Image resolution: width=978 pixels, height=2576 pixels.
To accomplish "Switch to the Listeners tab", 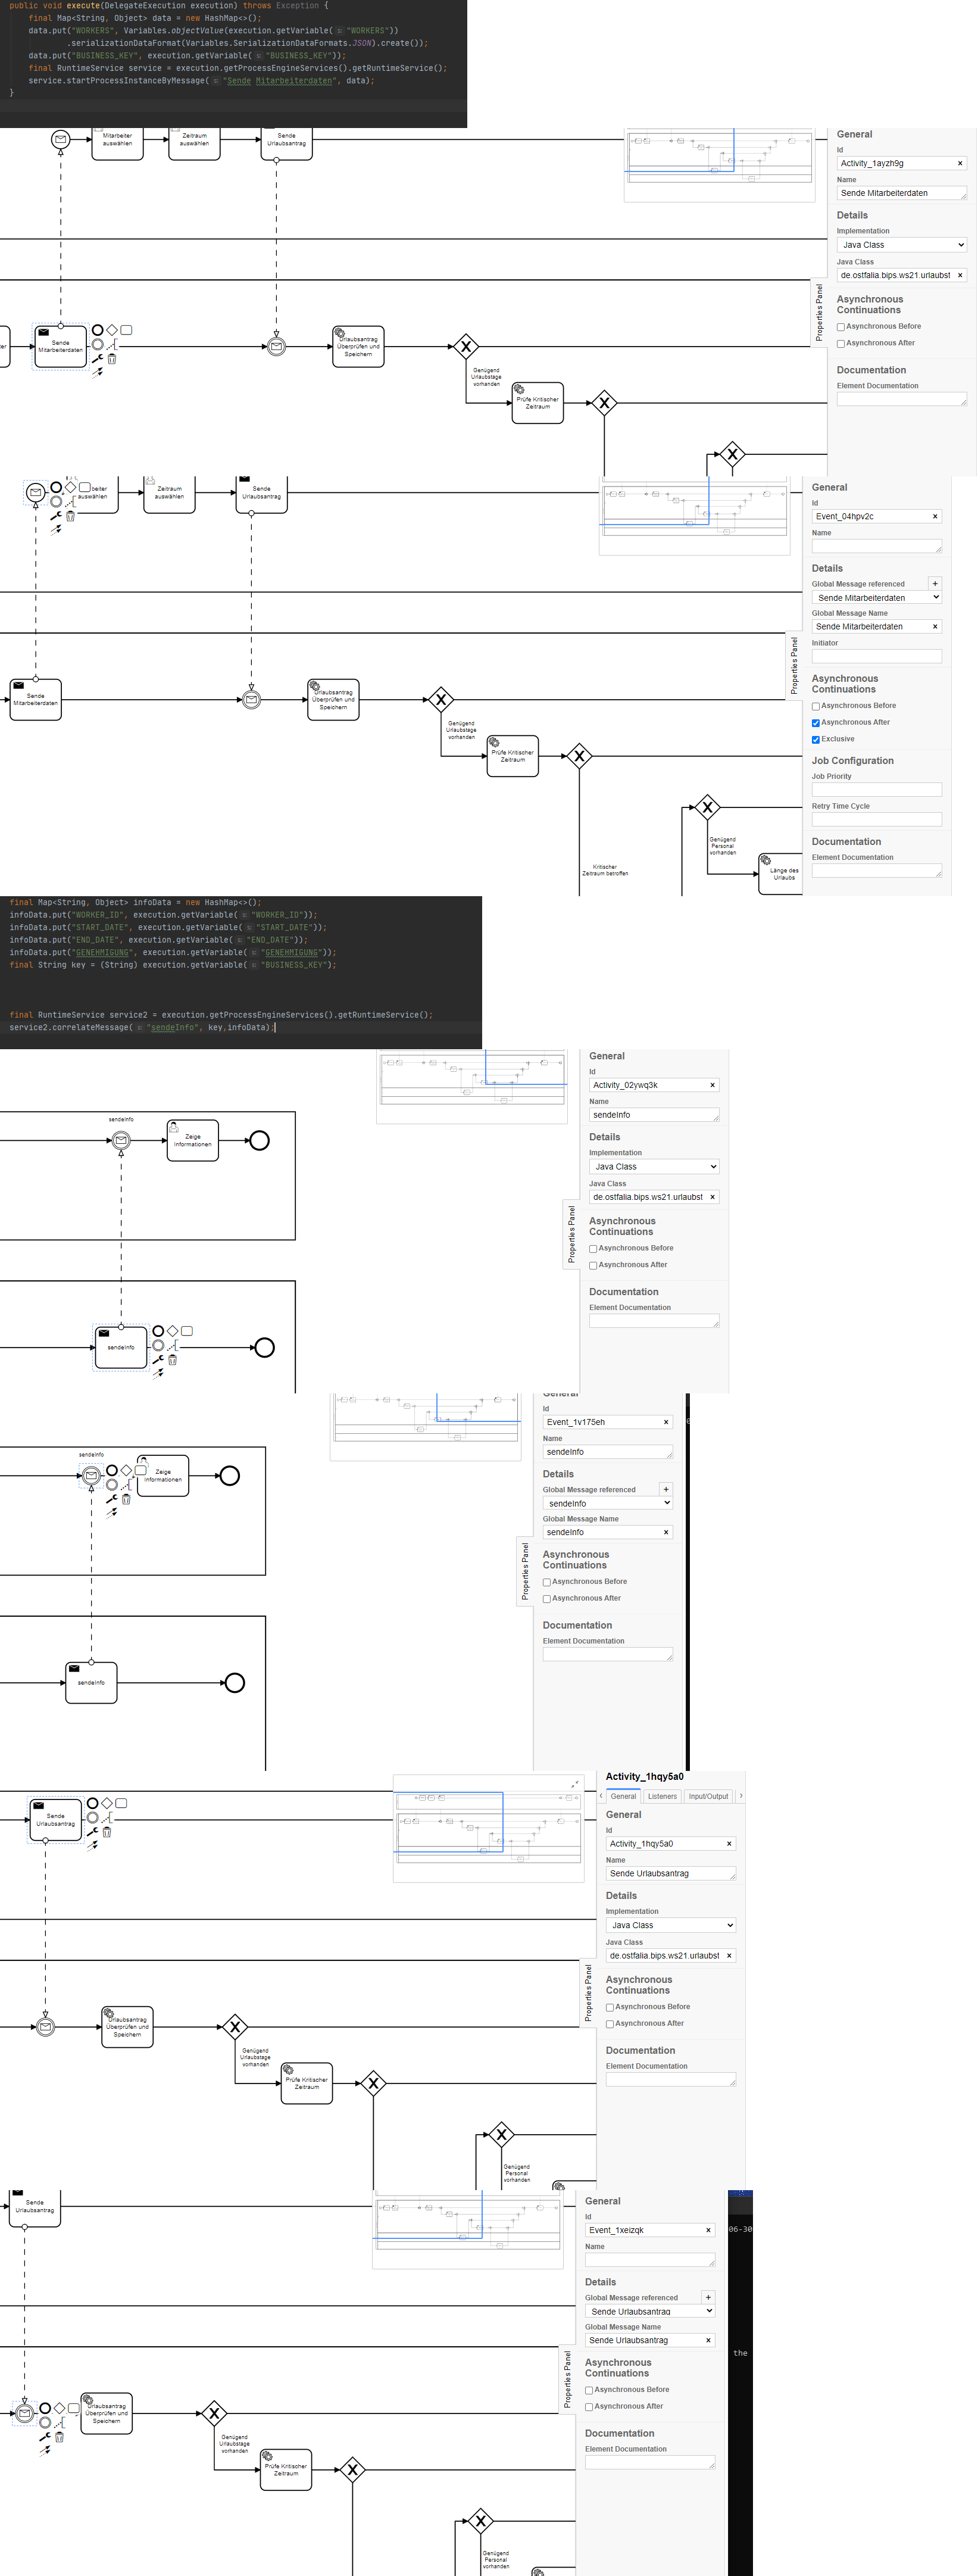I will click(x=662, y=1796).
